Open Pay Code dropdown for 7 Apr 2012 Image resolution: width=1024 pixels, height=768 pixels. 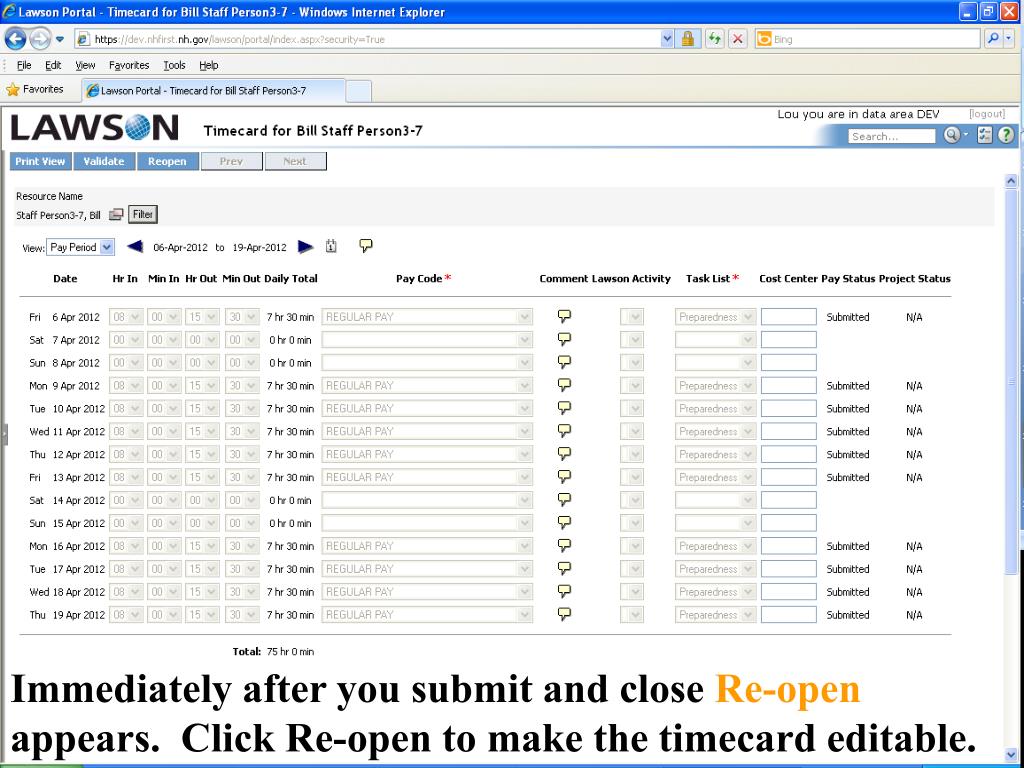pyautogui.click(x=426, y=340)
